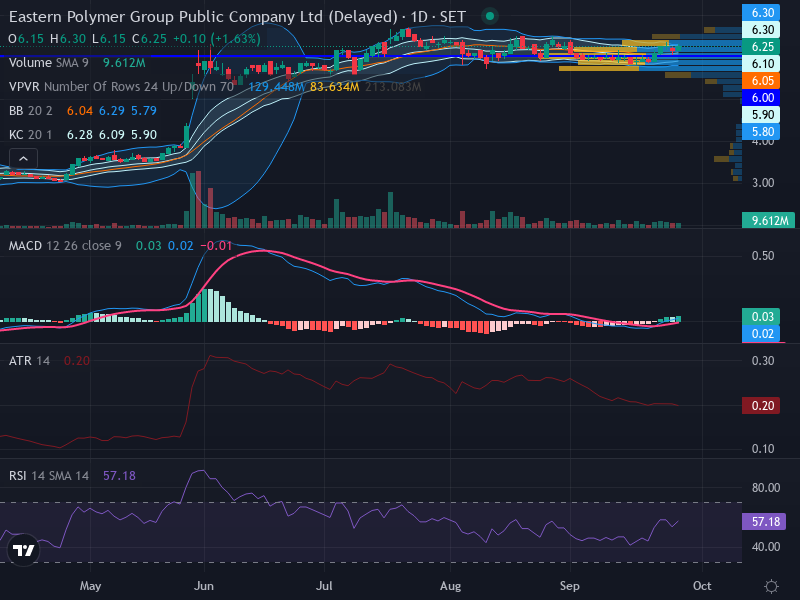Click the 0.02 MACD axis label
800x600 pixels.
click(761, 334)
